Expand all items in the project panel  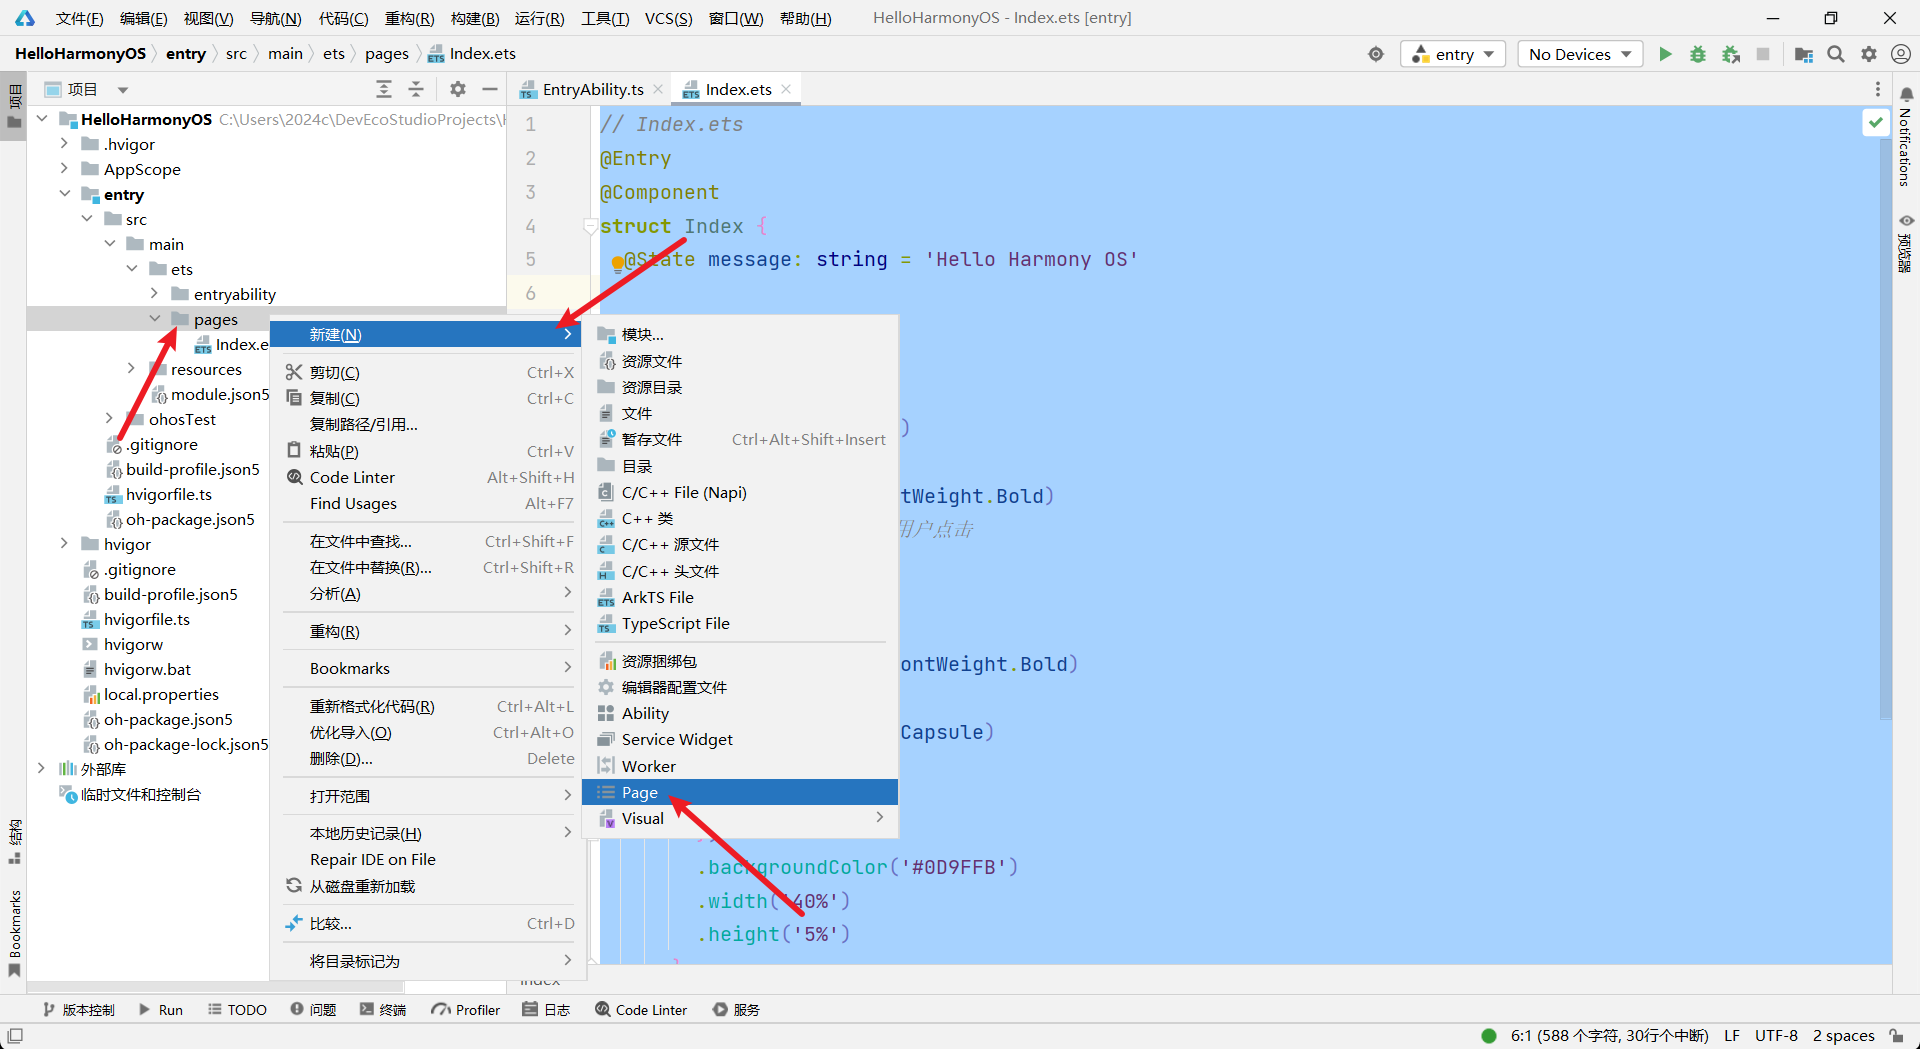pyautogui.click(x=383, y=89)
